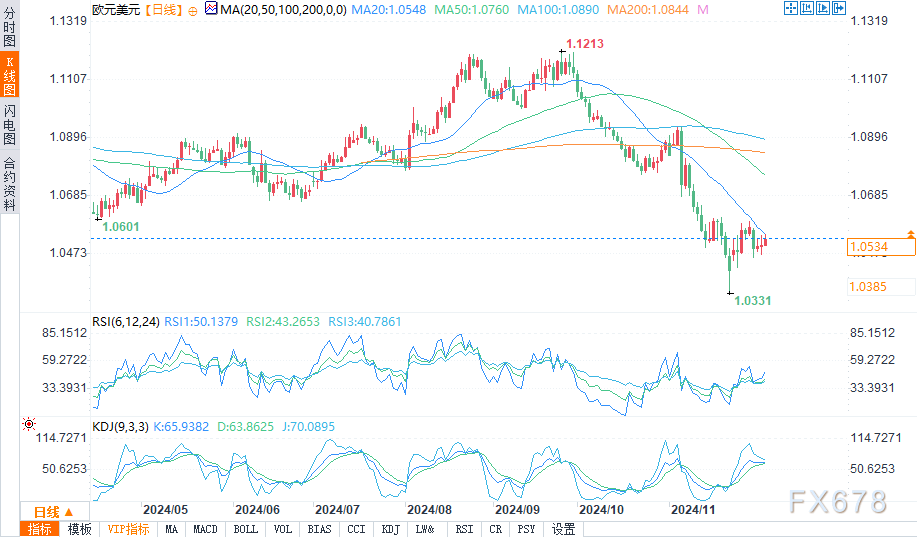Click K:65.9382 value

pos(181,427)
